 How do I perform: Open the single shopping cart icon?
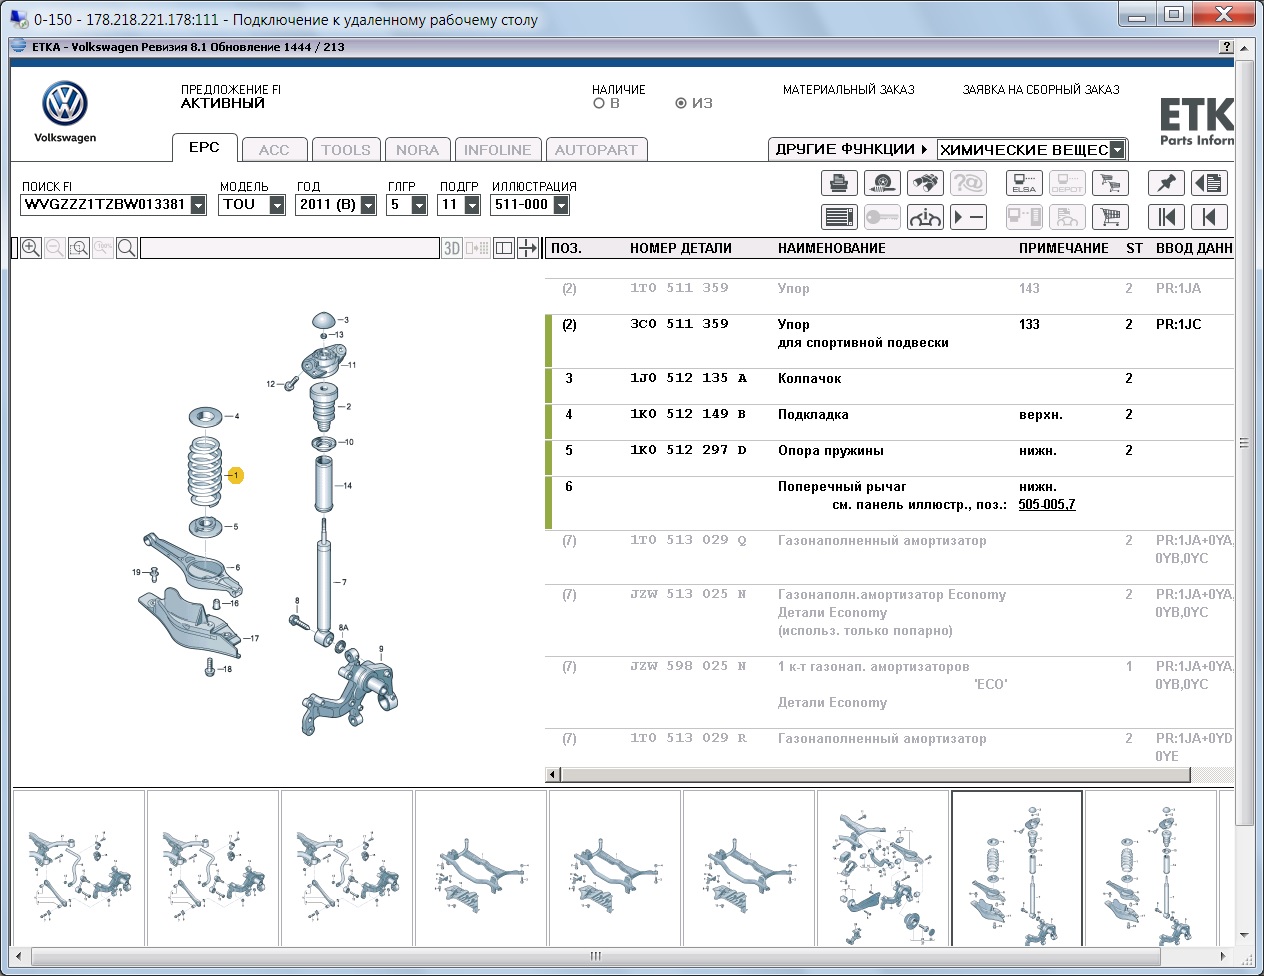click(x=1110, y=217)
